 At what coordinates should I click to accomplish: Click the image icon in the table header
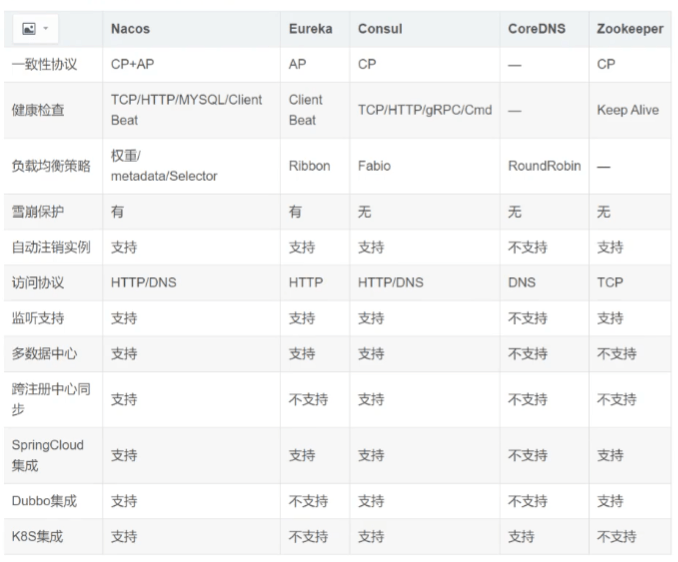click(29, 29)
